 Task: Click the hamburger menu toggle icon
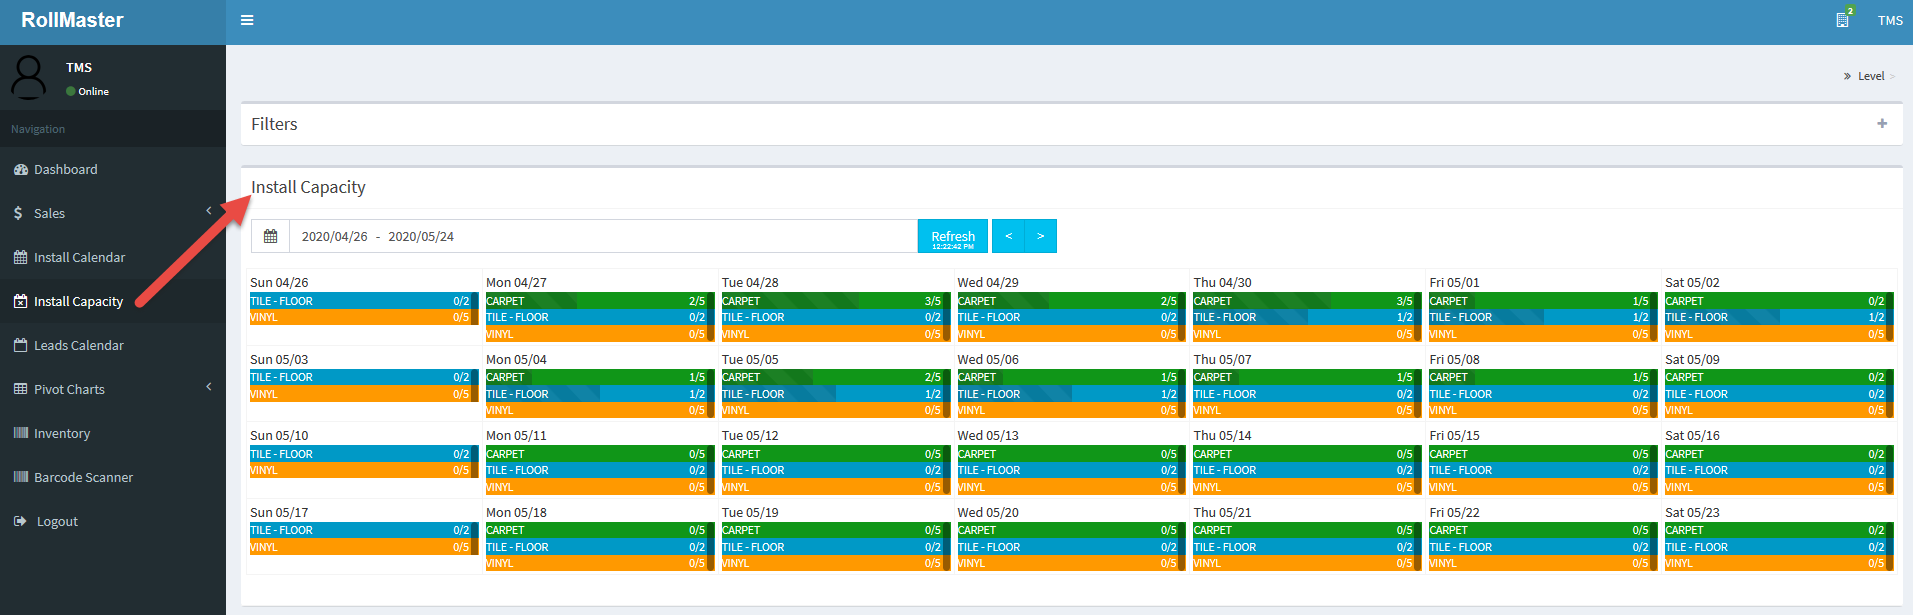pyautogui.click(x=247, y=20)
